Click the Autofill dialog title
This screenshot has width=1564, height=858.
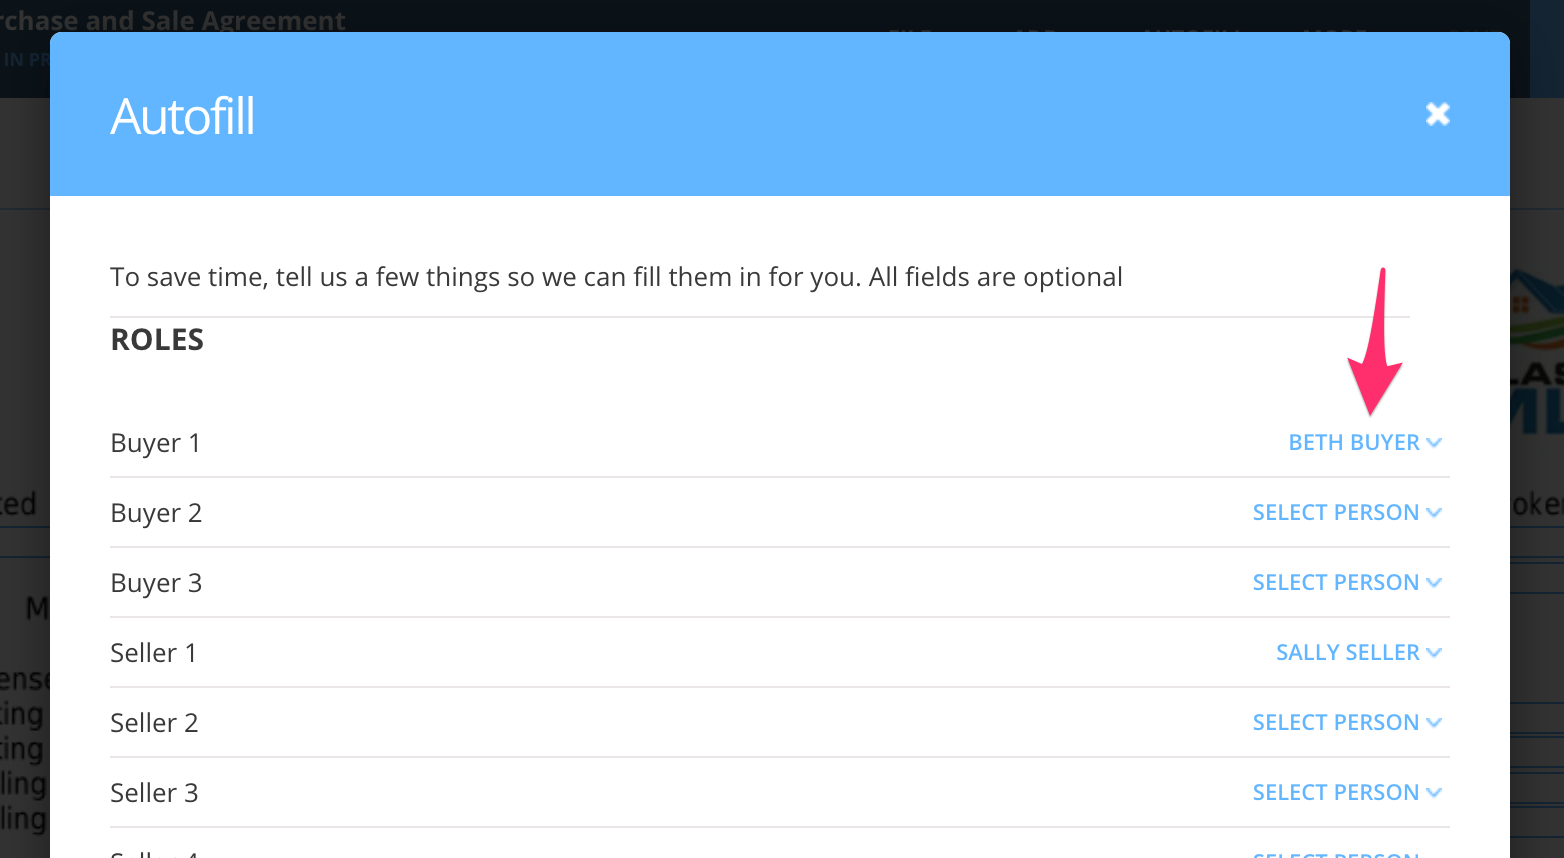[x=182, y=116]
